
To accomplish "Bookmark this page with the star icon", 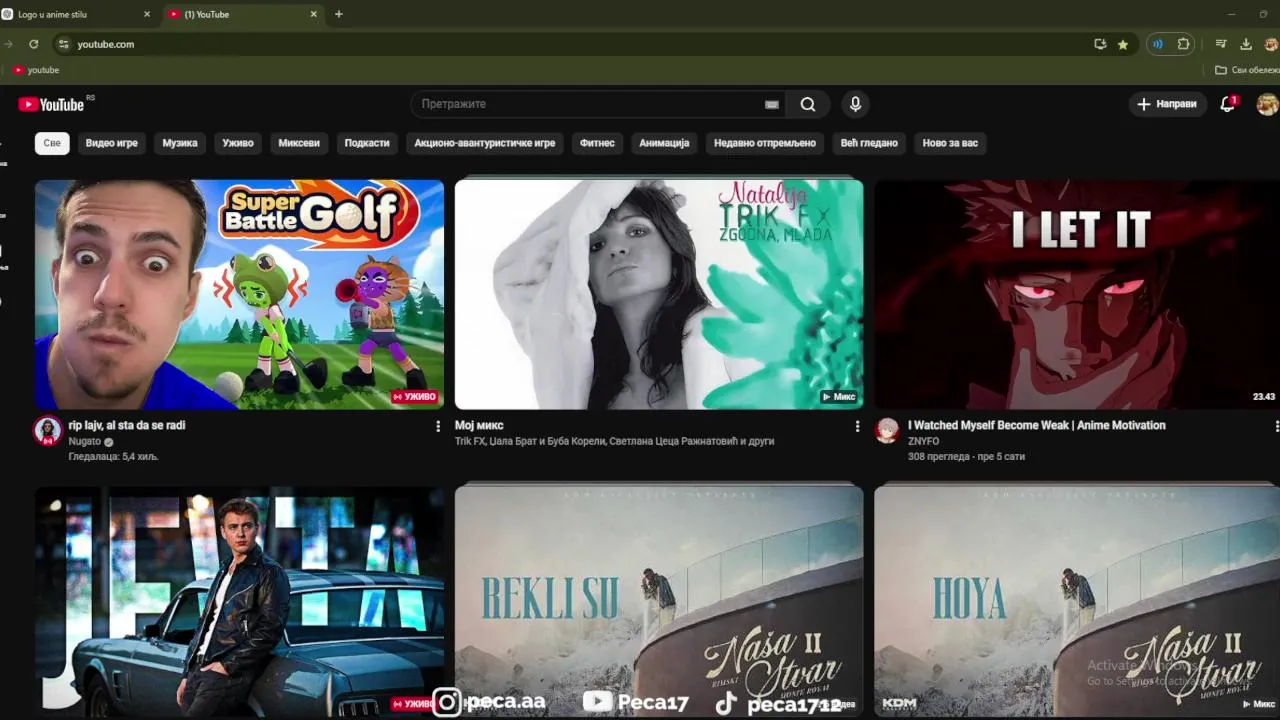I will 1123,44.
